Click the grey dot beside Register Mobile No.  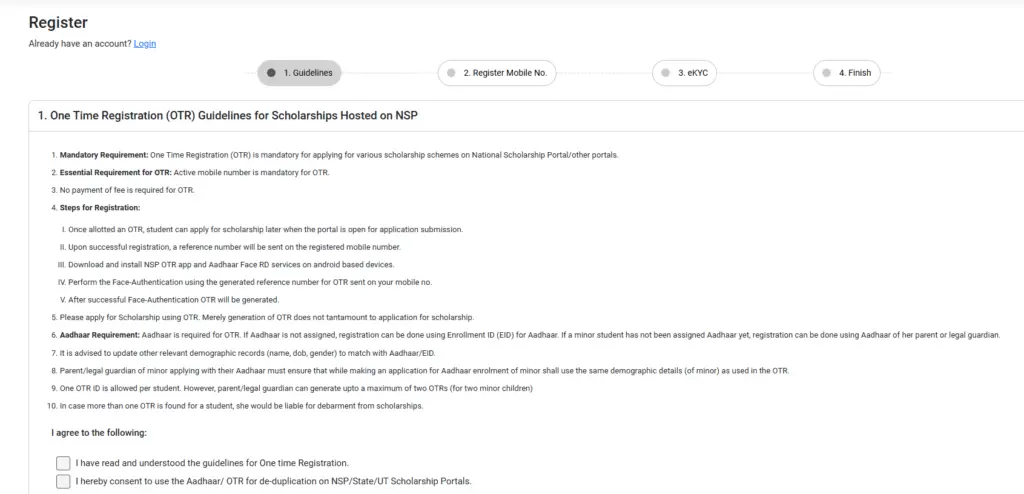pyautogui.click(x=451, y=73)
